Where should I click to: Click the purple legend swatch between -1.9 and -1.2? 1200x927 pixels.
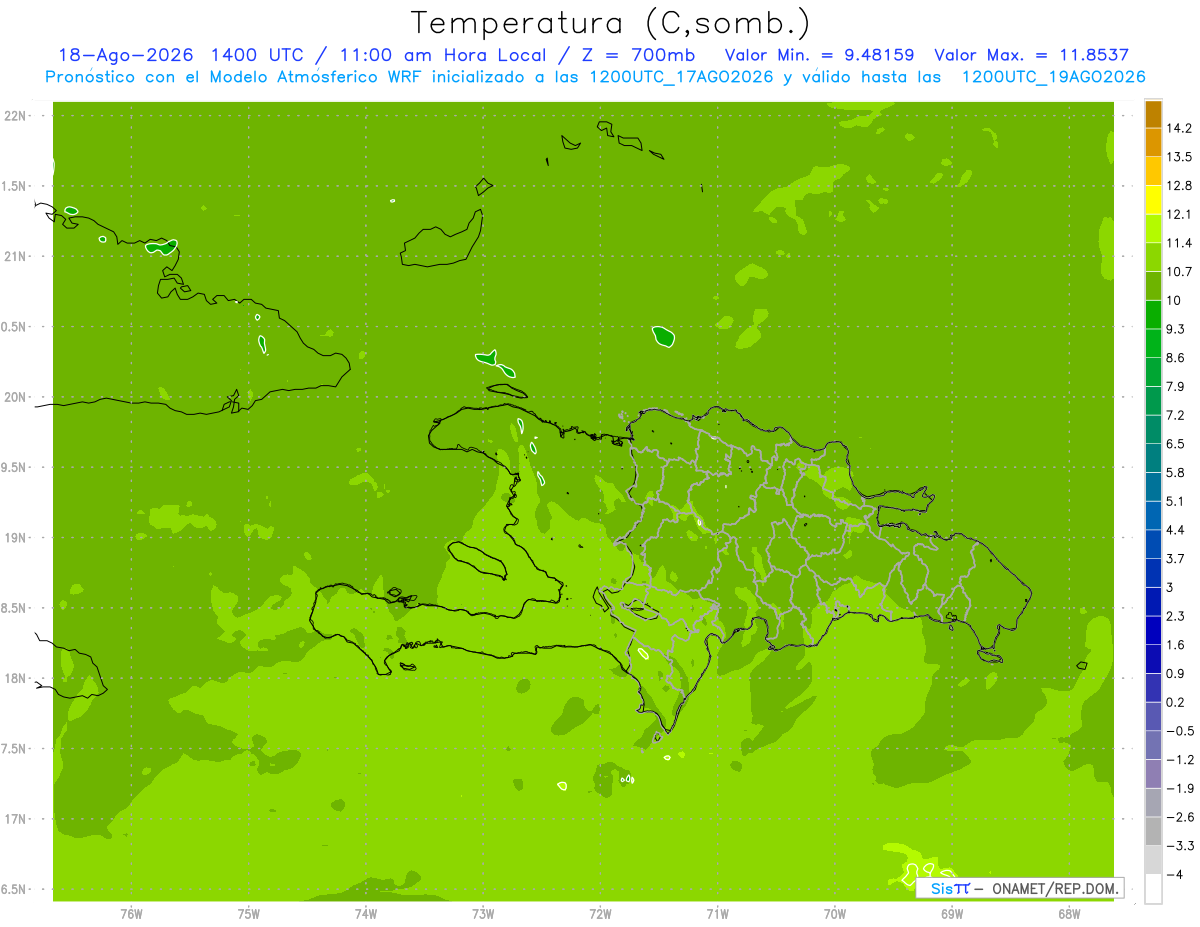pyautogui.click(x=1153, y=774)
